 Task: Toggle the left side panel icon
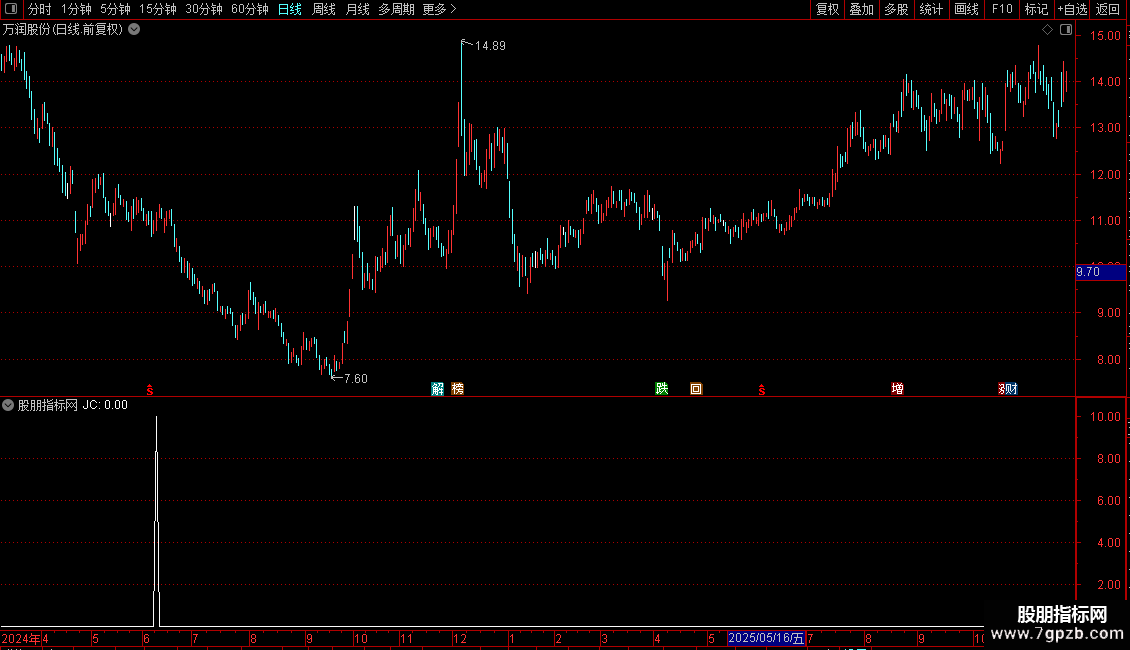pos(11,9)
